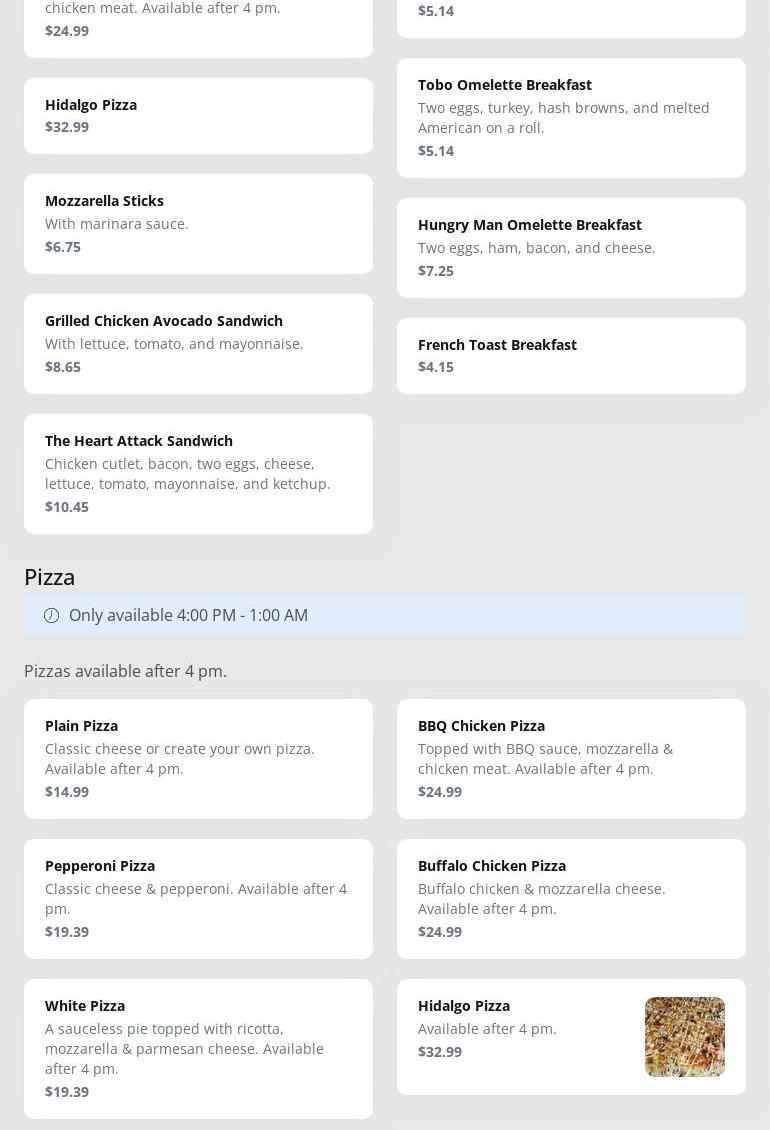Open the Hidalgo Pizza card above Mozzarella Sticks
The image size is (770, 1130).
tap(198, 115)
